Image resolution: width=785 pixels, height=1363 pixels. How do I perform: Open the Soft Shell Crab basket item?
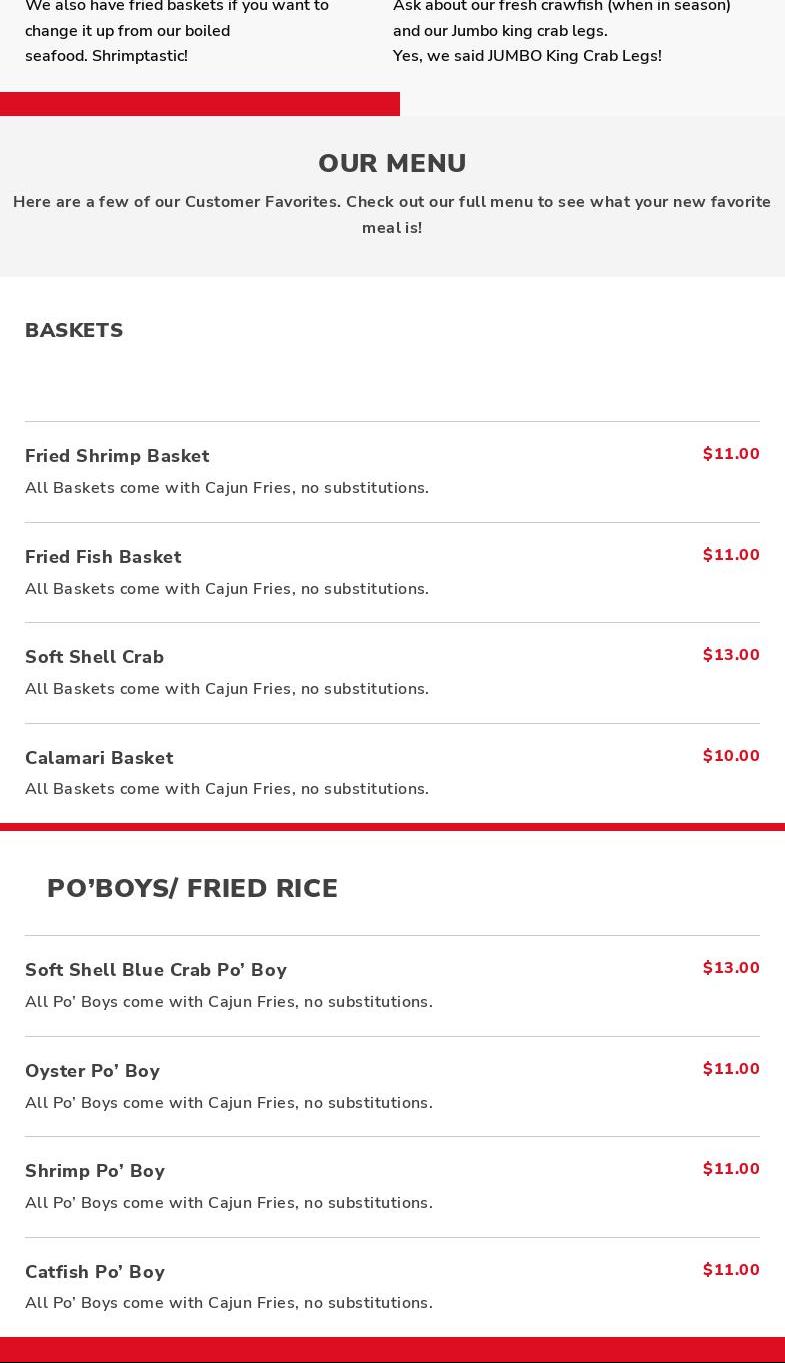pyautogui.click(x=94, y=657)
